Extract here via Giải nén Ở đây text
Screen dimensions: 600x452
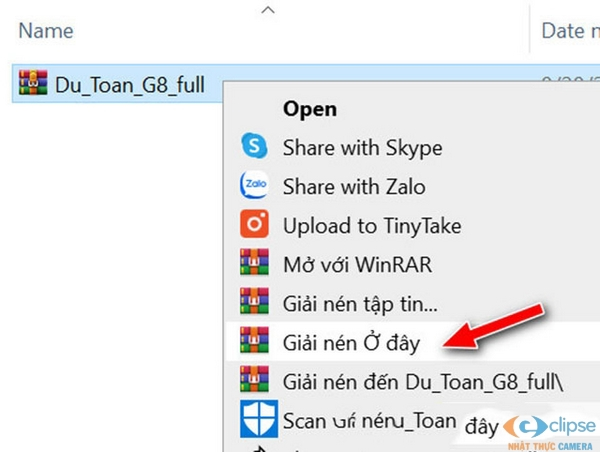point(351,342)
